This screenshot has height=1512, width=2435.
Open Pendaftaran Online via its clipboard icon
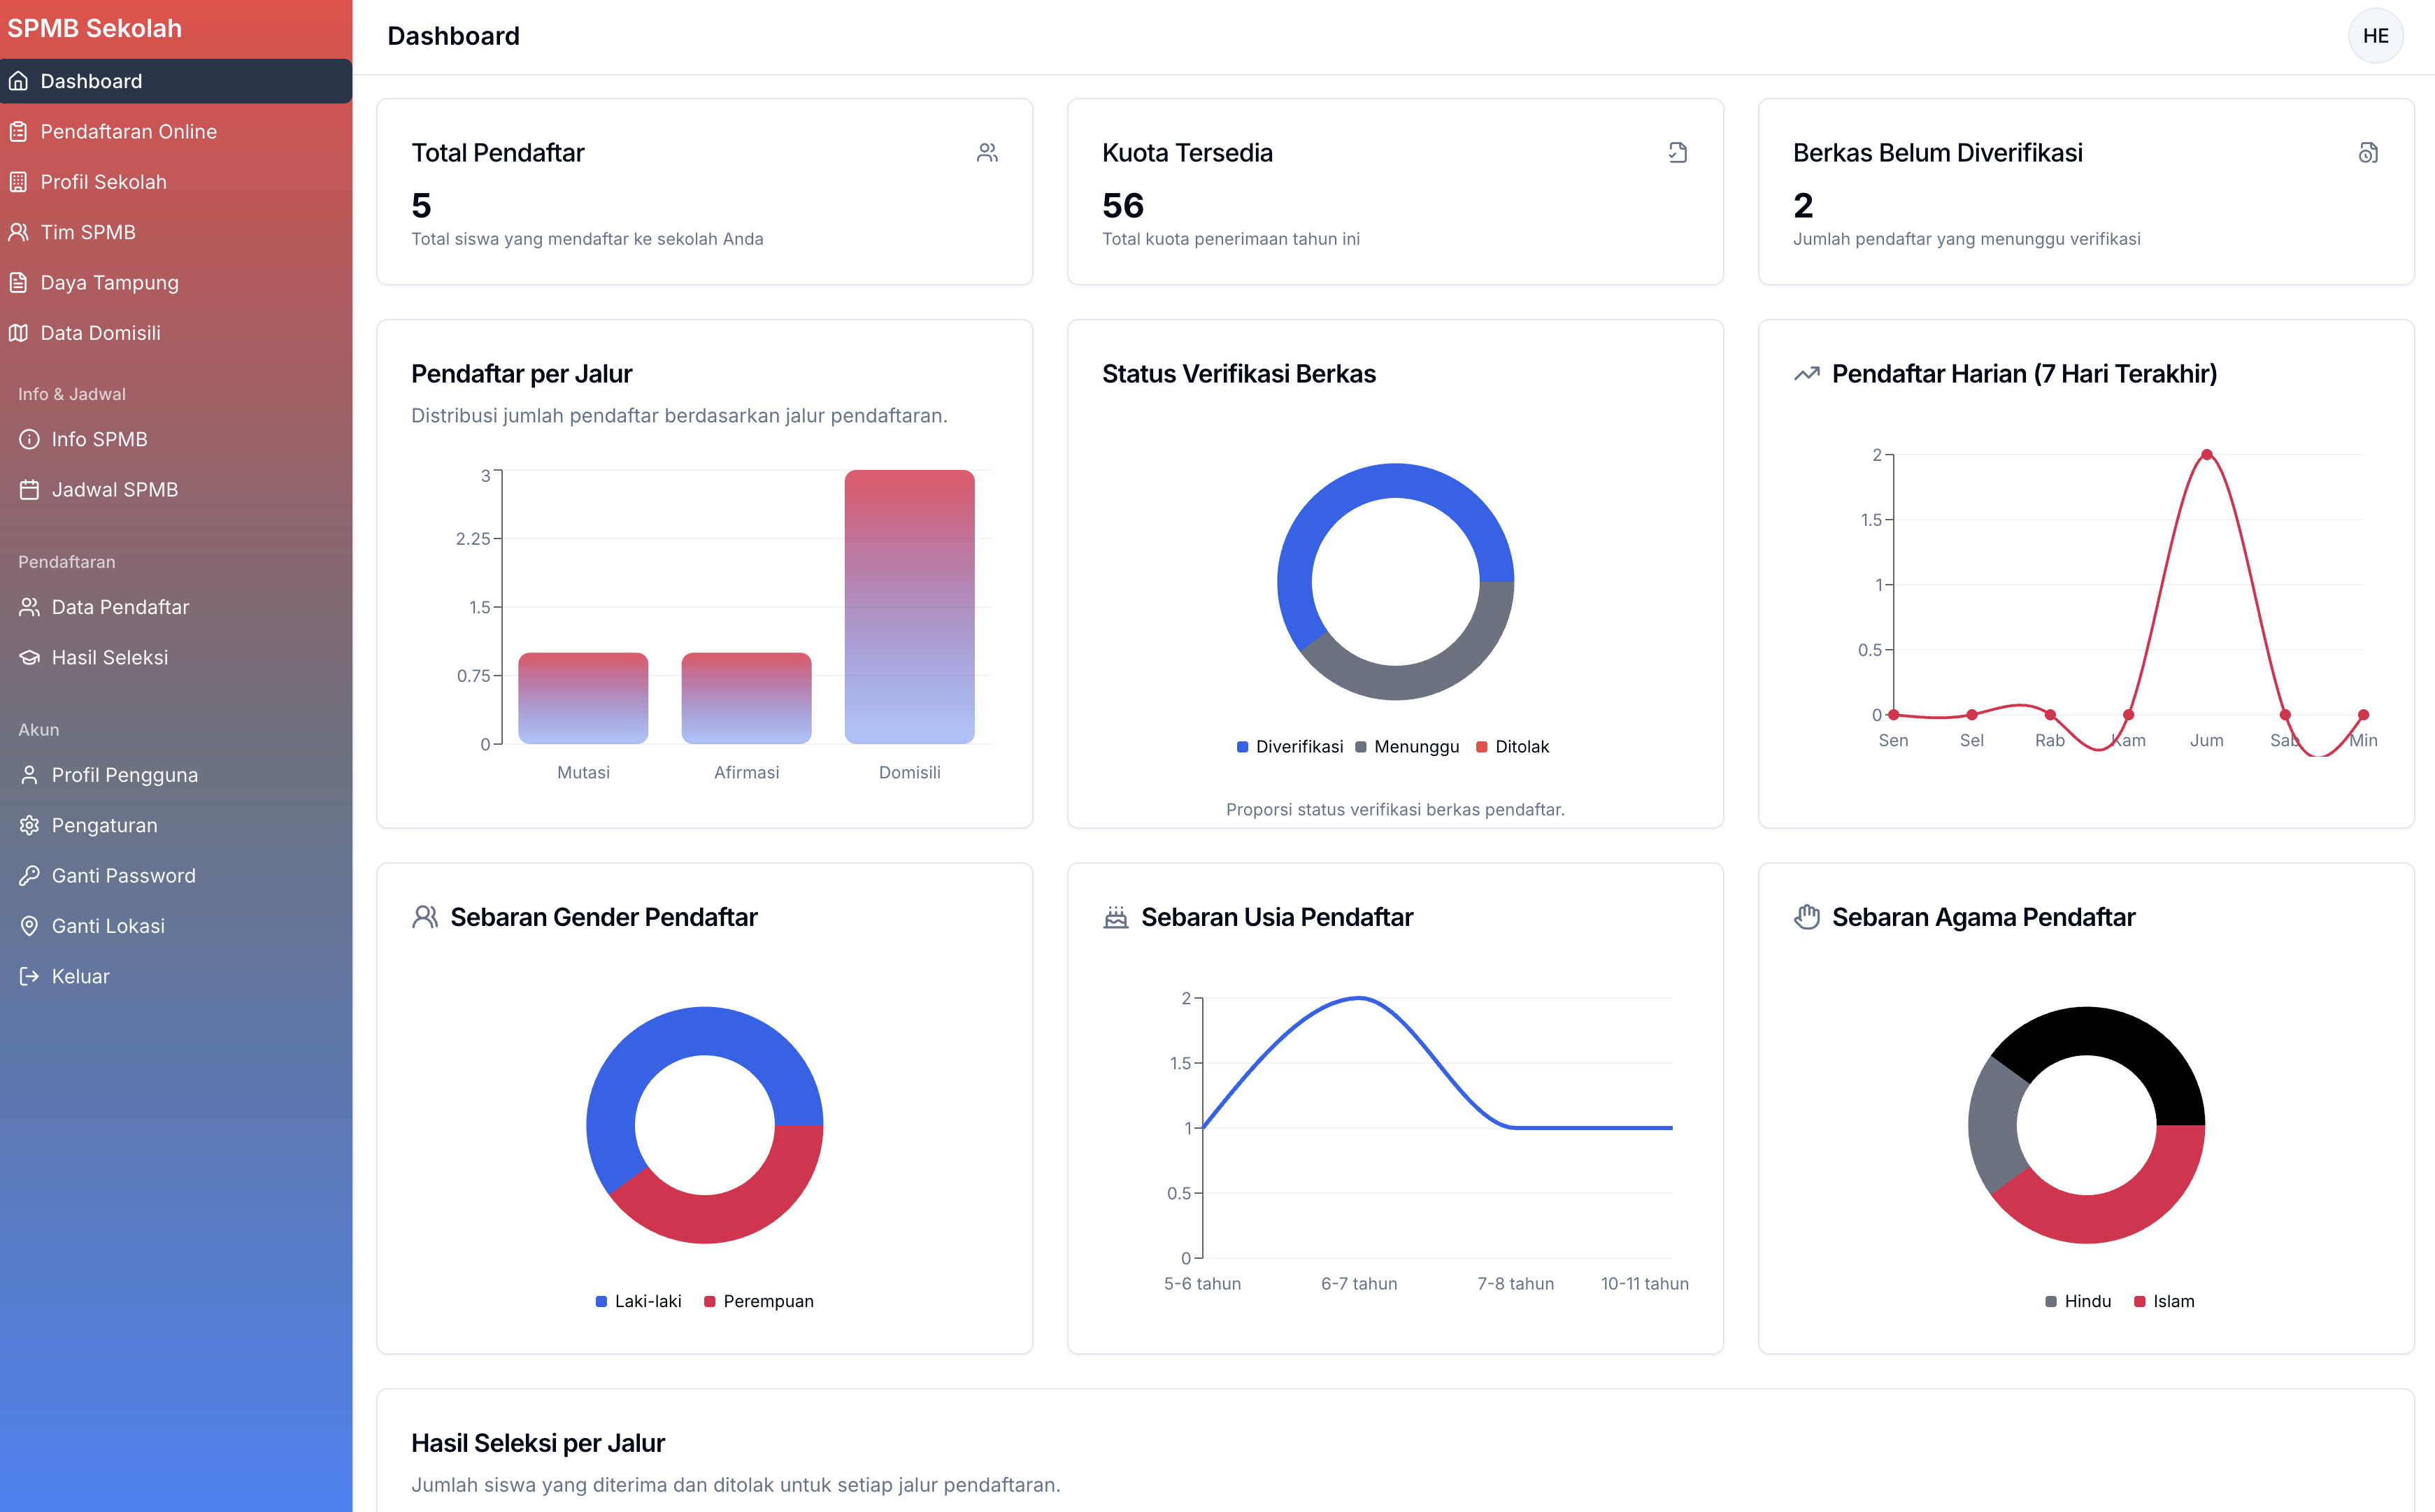[21, 131]
